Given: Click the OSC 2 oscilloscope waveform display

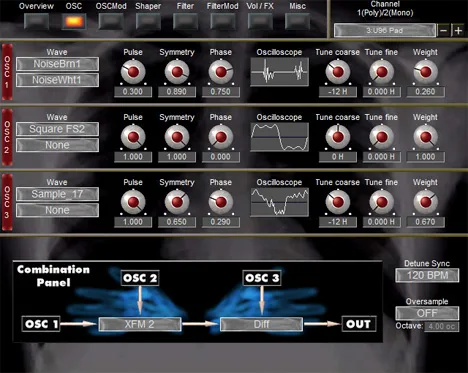Looking at the screenshot, I should point(279,137).
